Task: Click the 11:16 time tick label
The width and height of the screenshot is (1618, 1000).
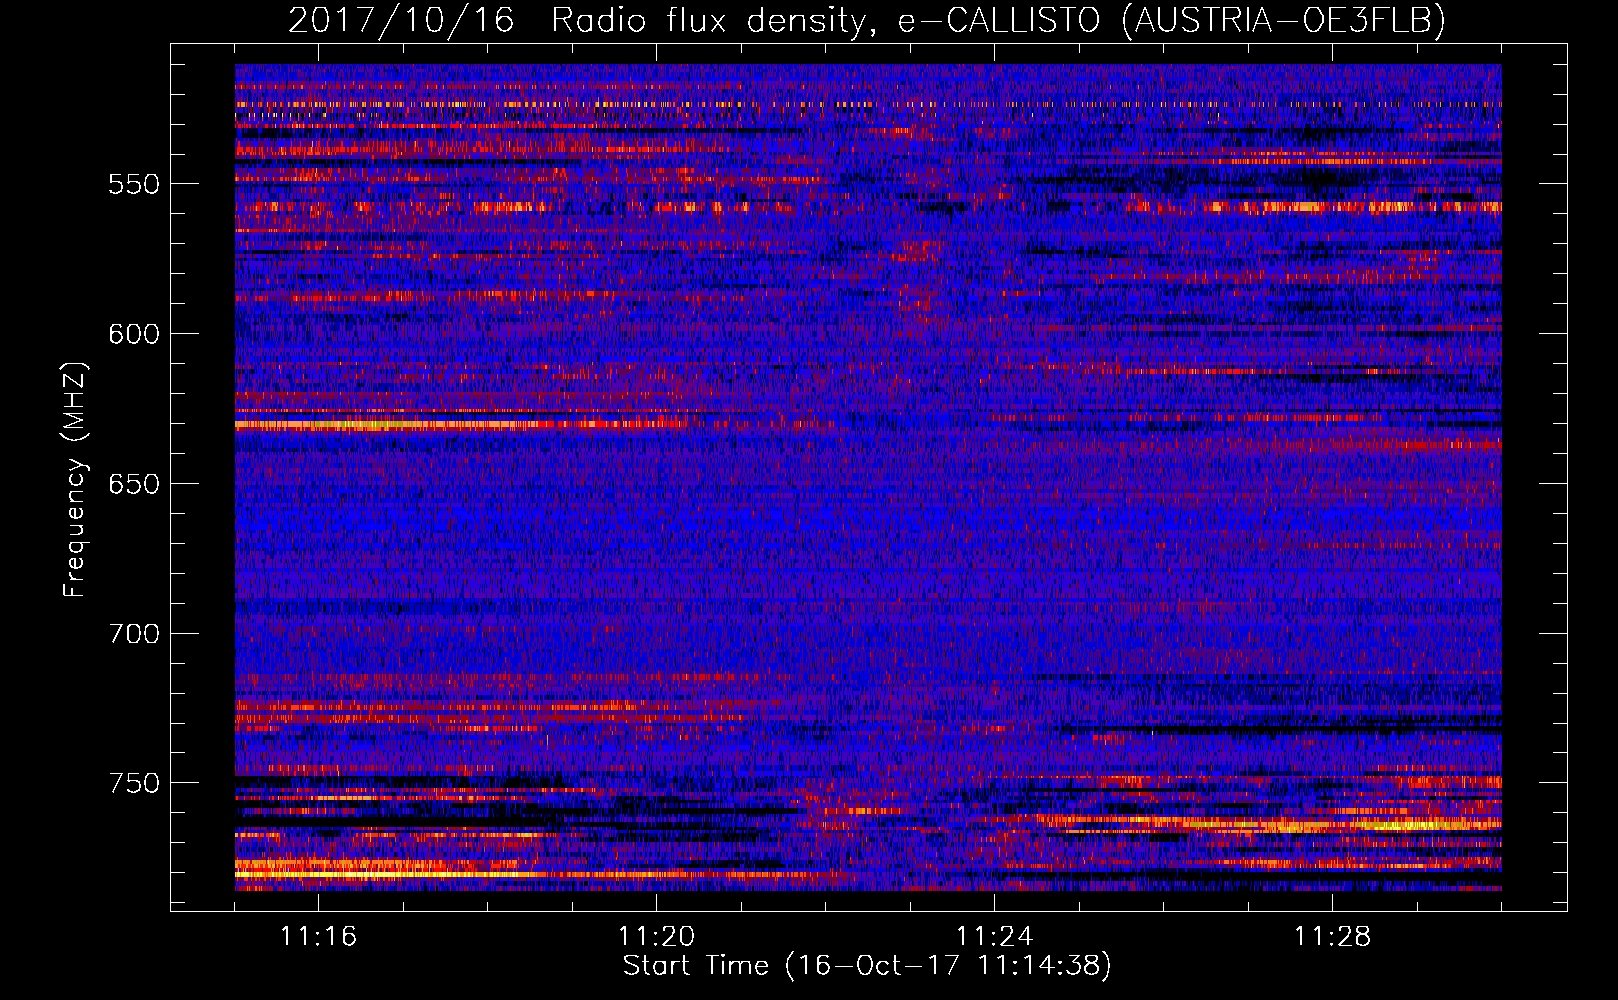Action: (318, 937)
